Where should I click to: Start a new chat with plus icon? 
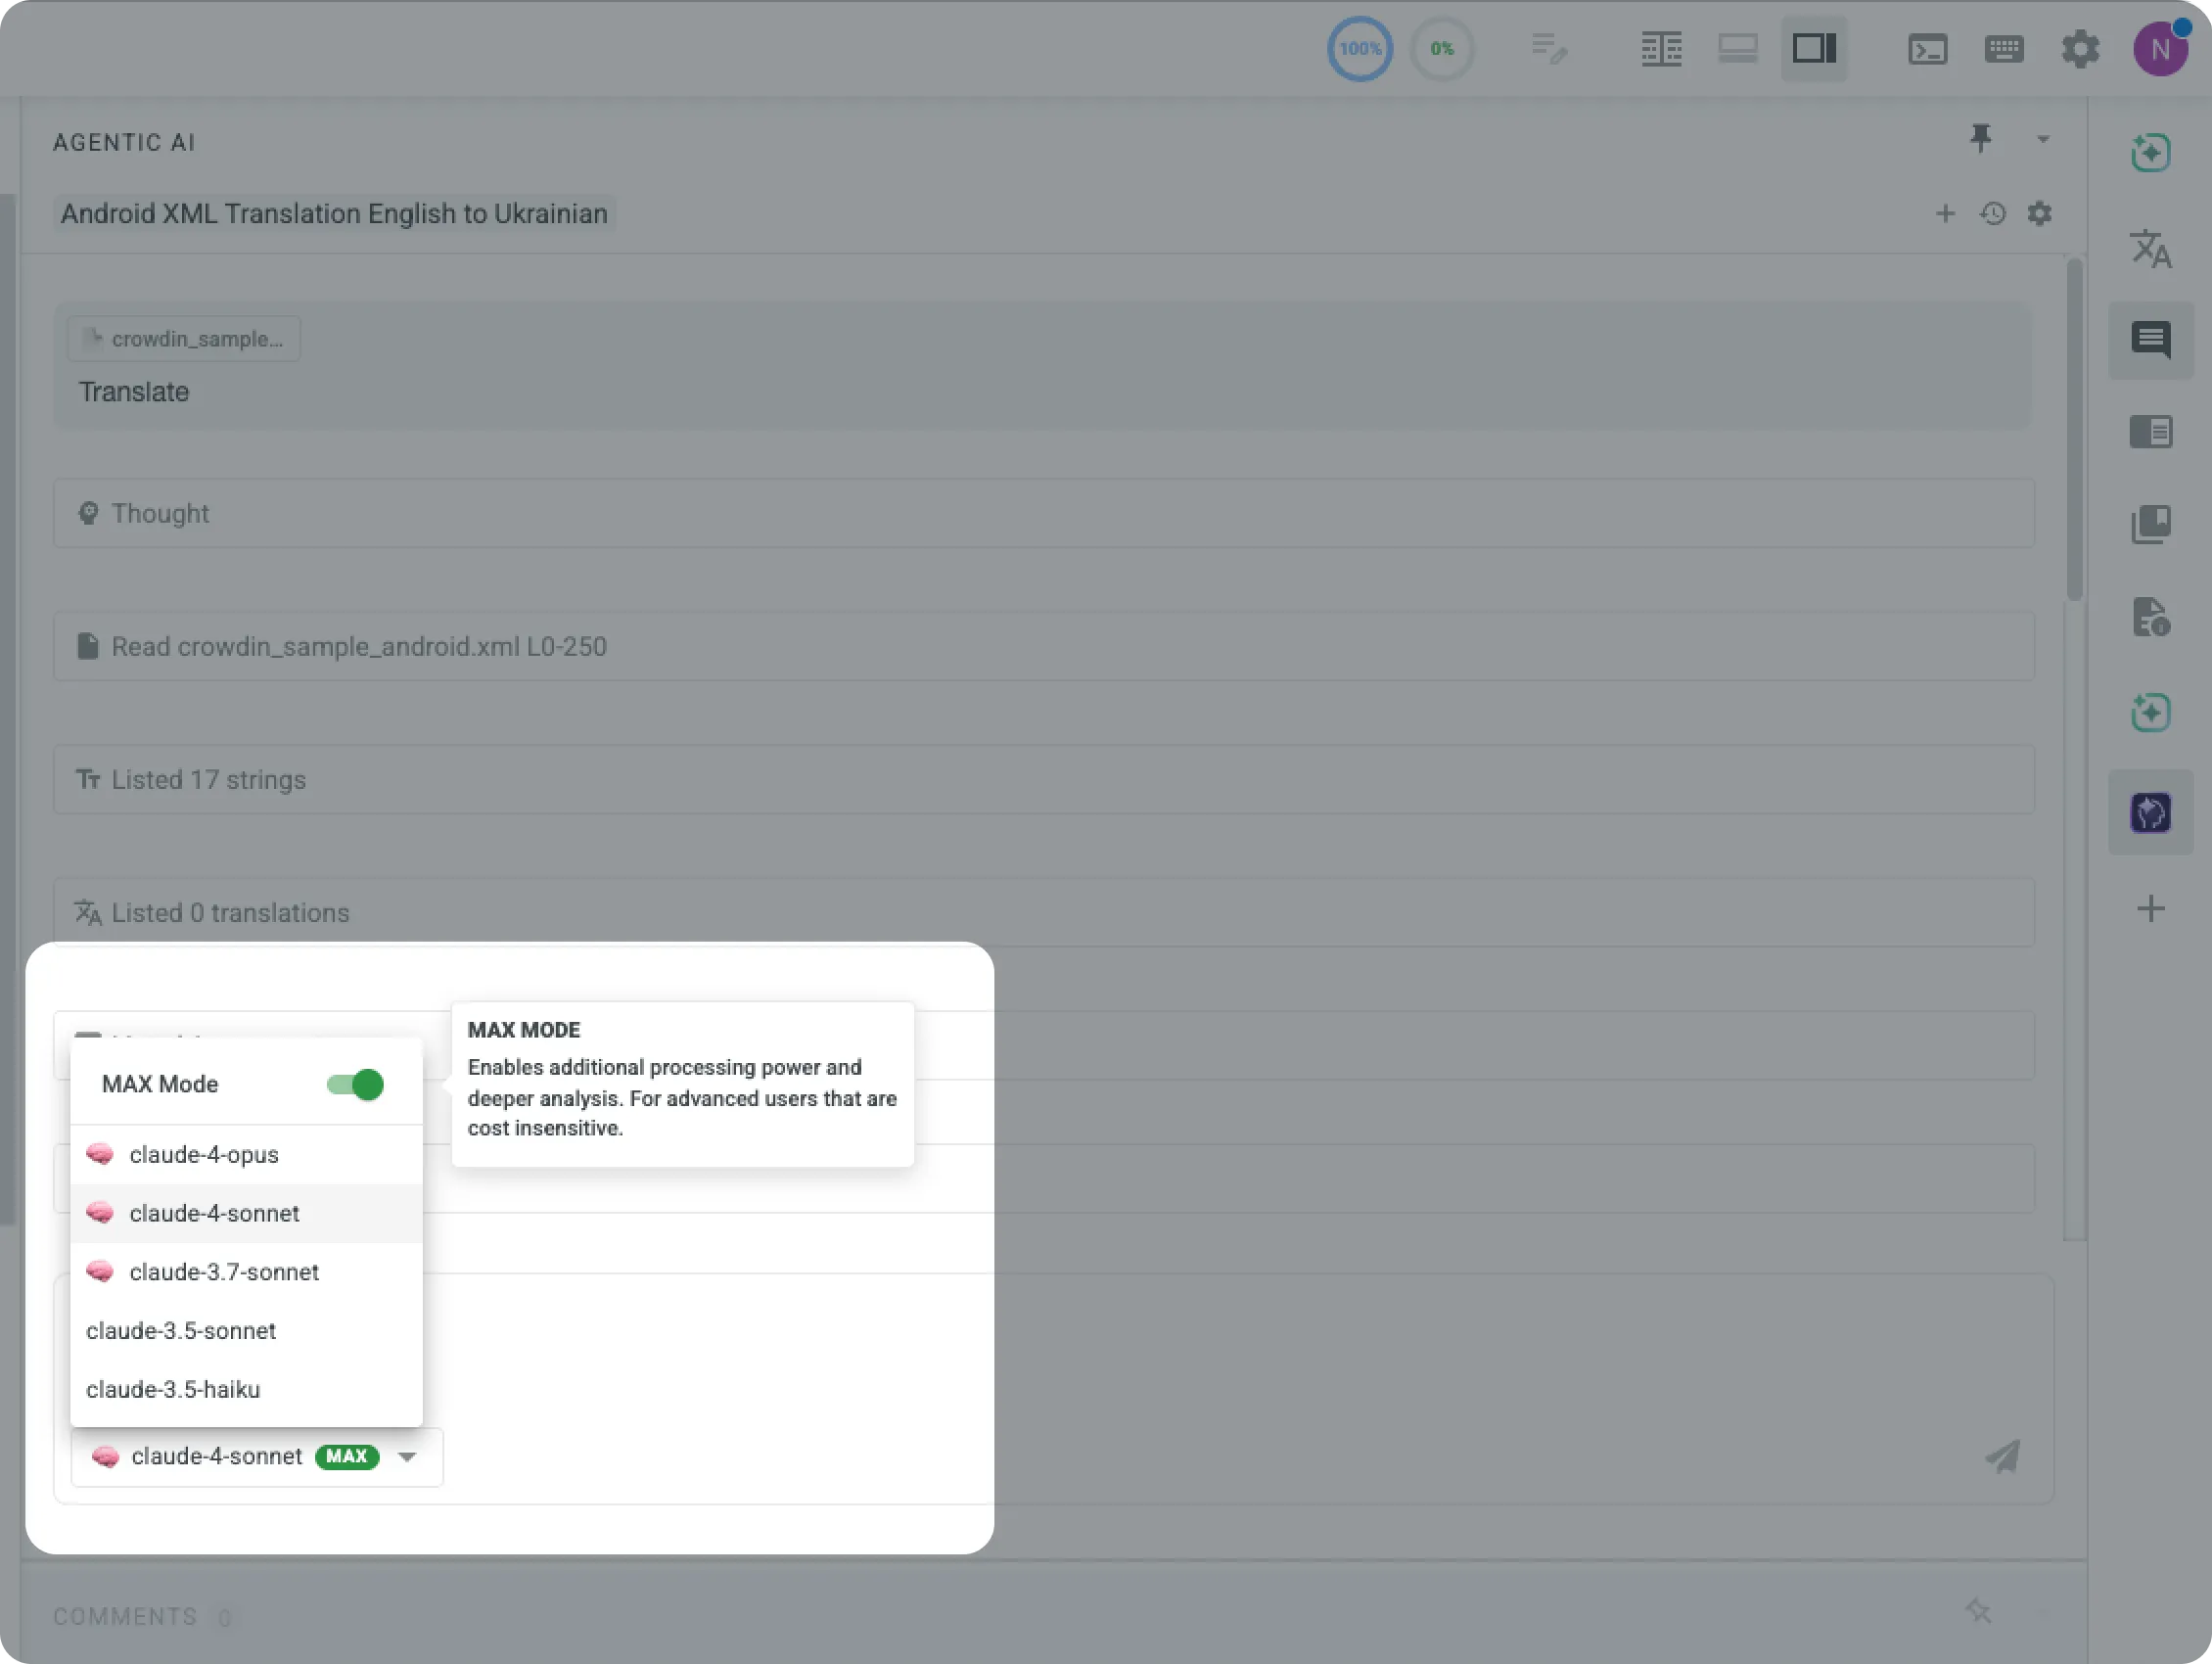1945,213
